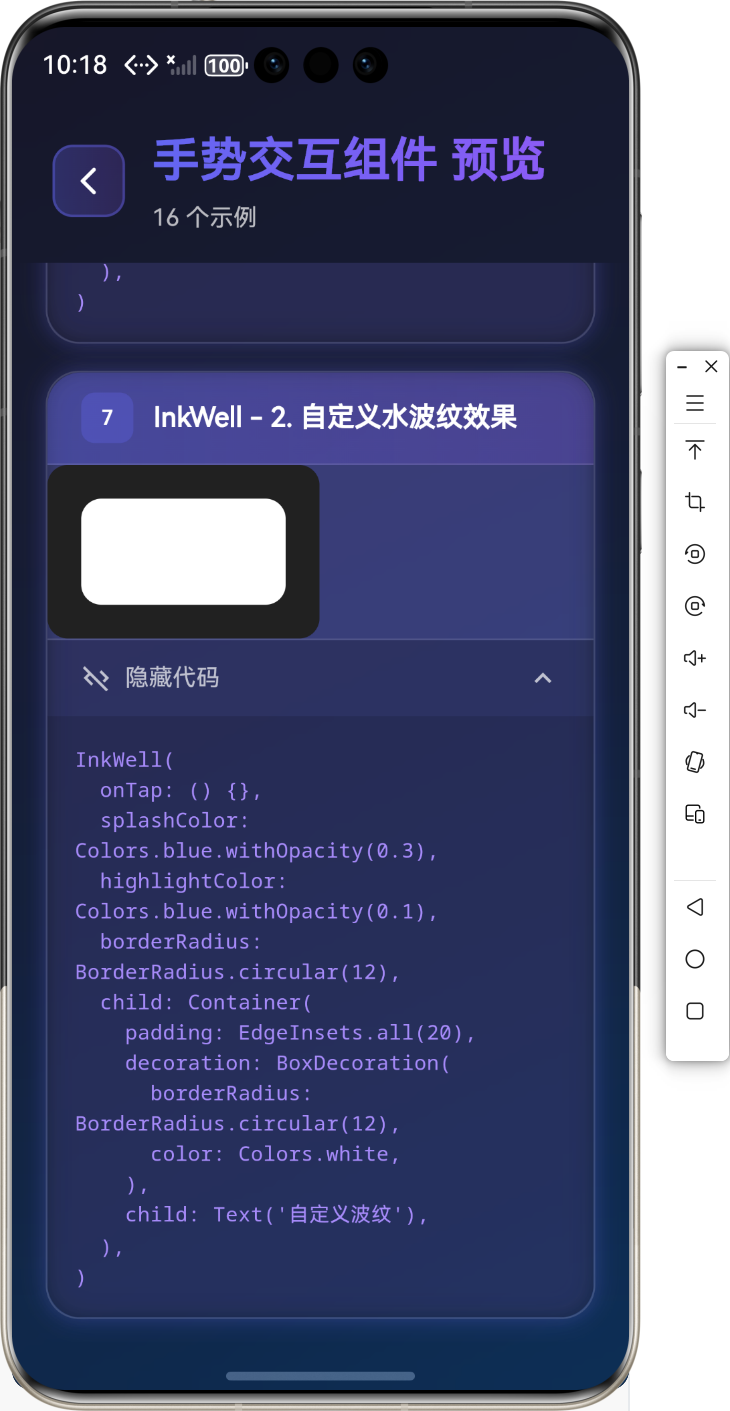This screenshot has height=1411, width=730.
Task: Click the bottom gesture navigation bar handle
Action: coord(320,1376)
